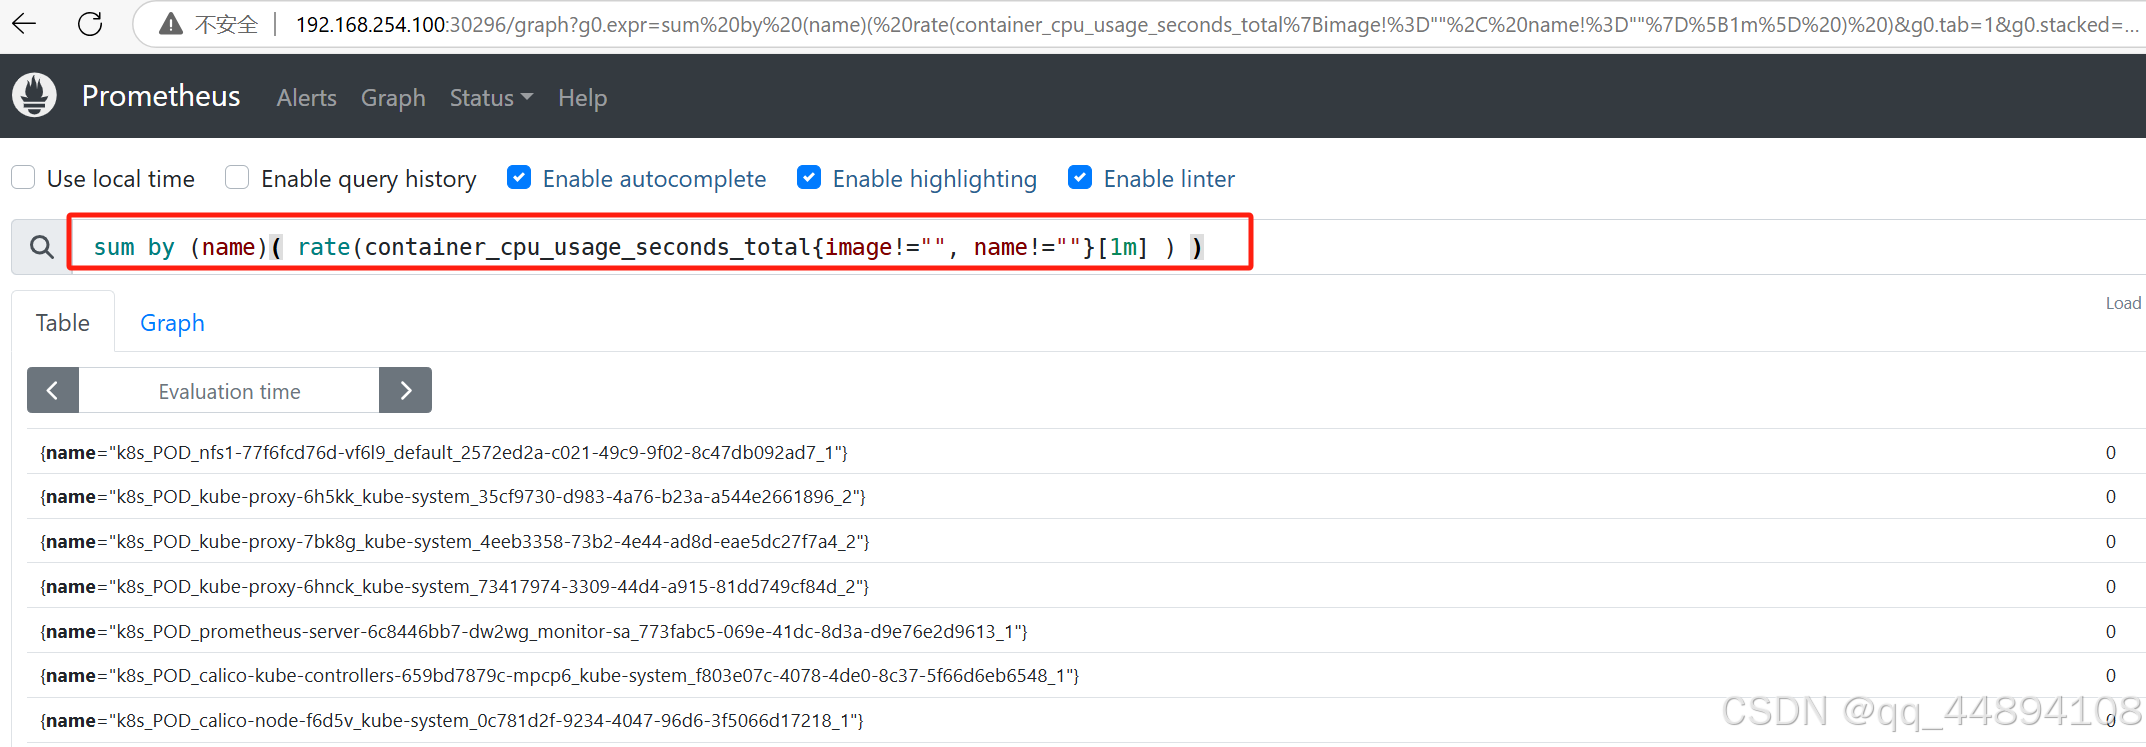Viewport: 2146px width, 747px height.
Task: Click the magnifier icon beside the query box
Action: (41, 246)
